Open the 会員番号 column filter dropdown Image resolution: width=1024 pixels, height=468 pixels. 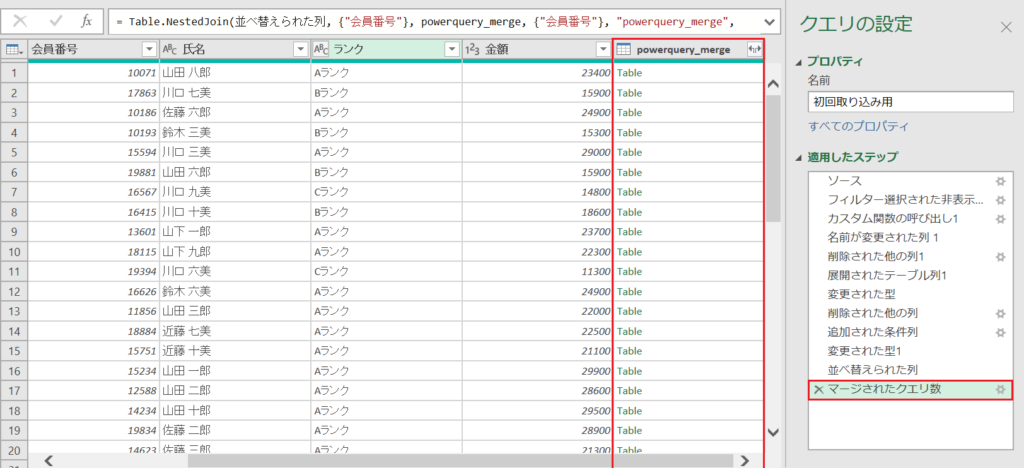(150, 50)
